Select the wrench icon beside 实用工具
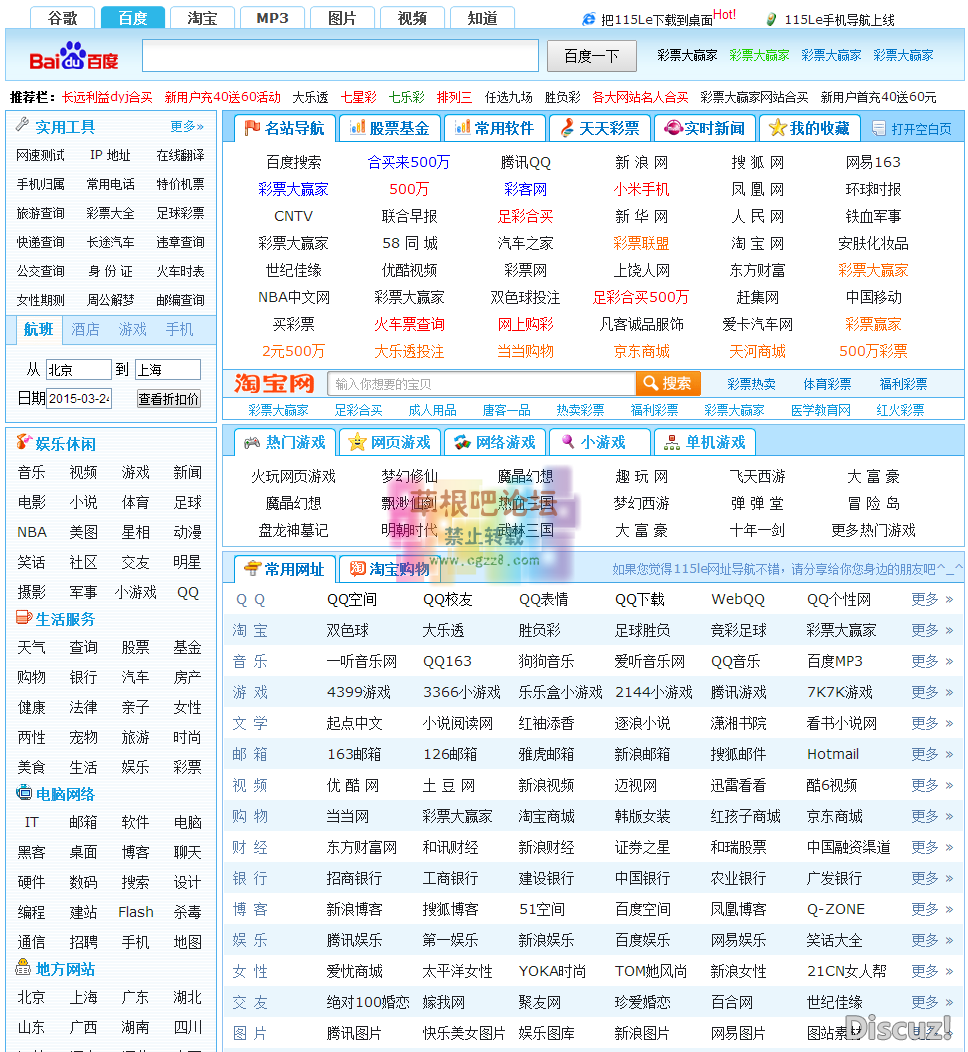 click(22, 125)
